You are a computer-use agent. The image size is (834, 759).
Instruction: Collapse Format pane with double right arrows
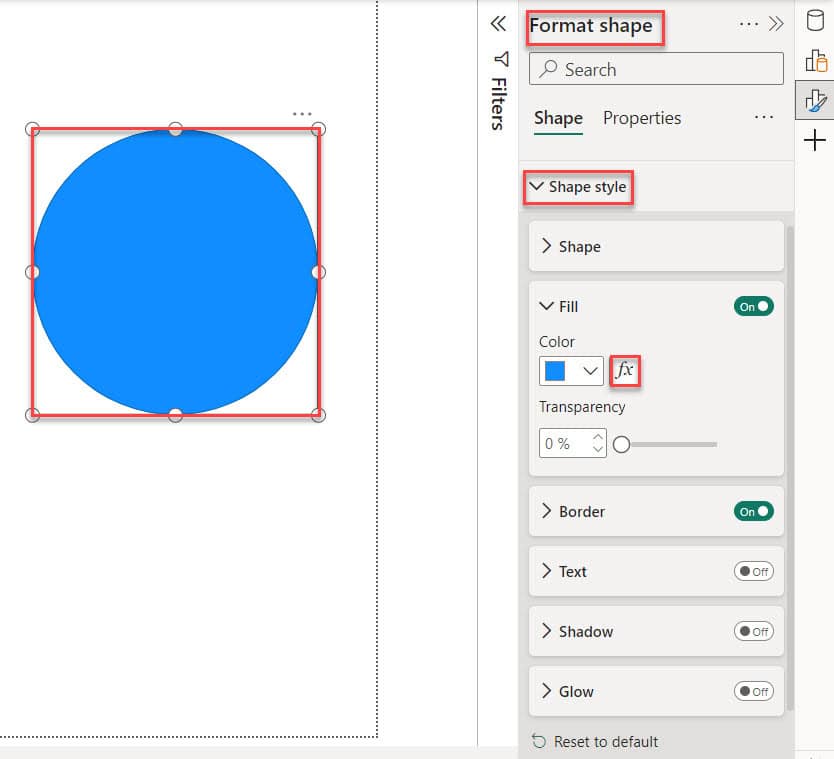click(x=776, y=24)
